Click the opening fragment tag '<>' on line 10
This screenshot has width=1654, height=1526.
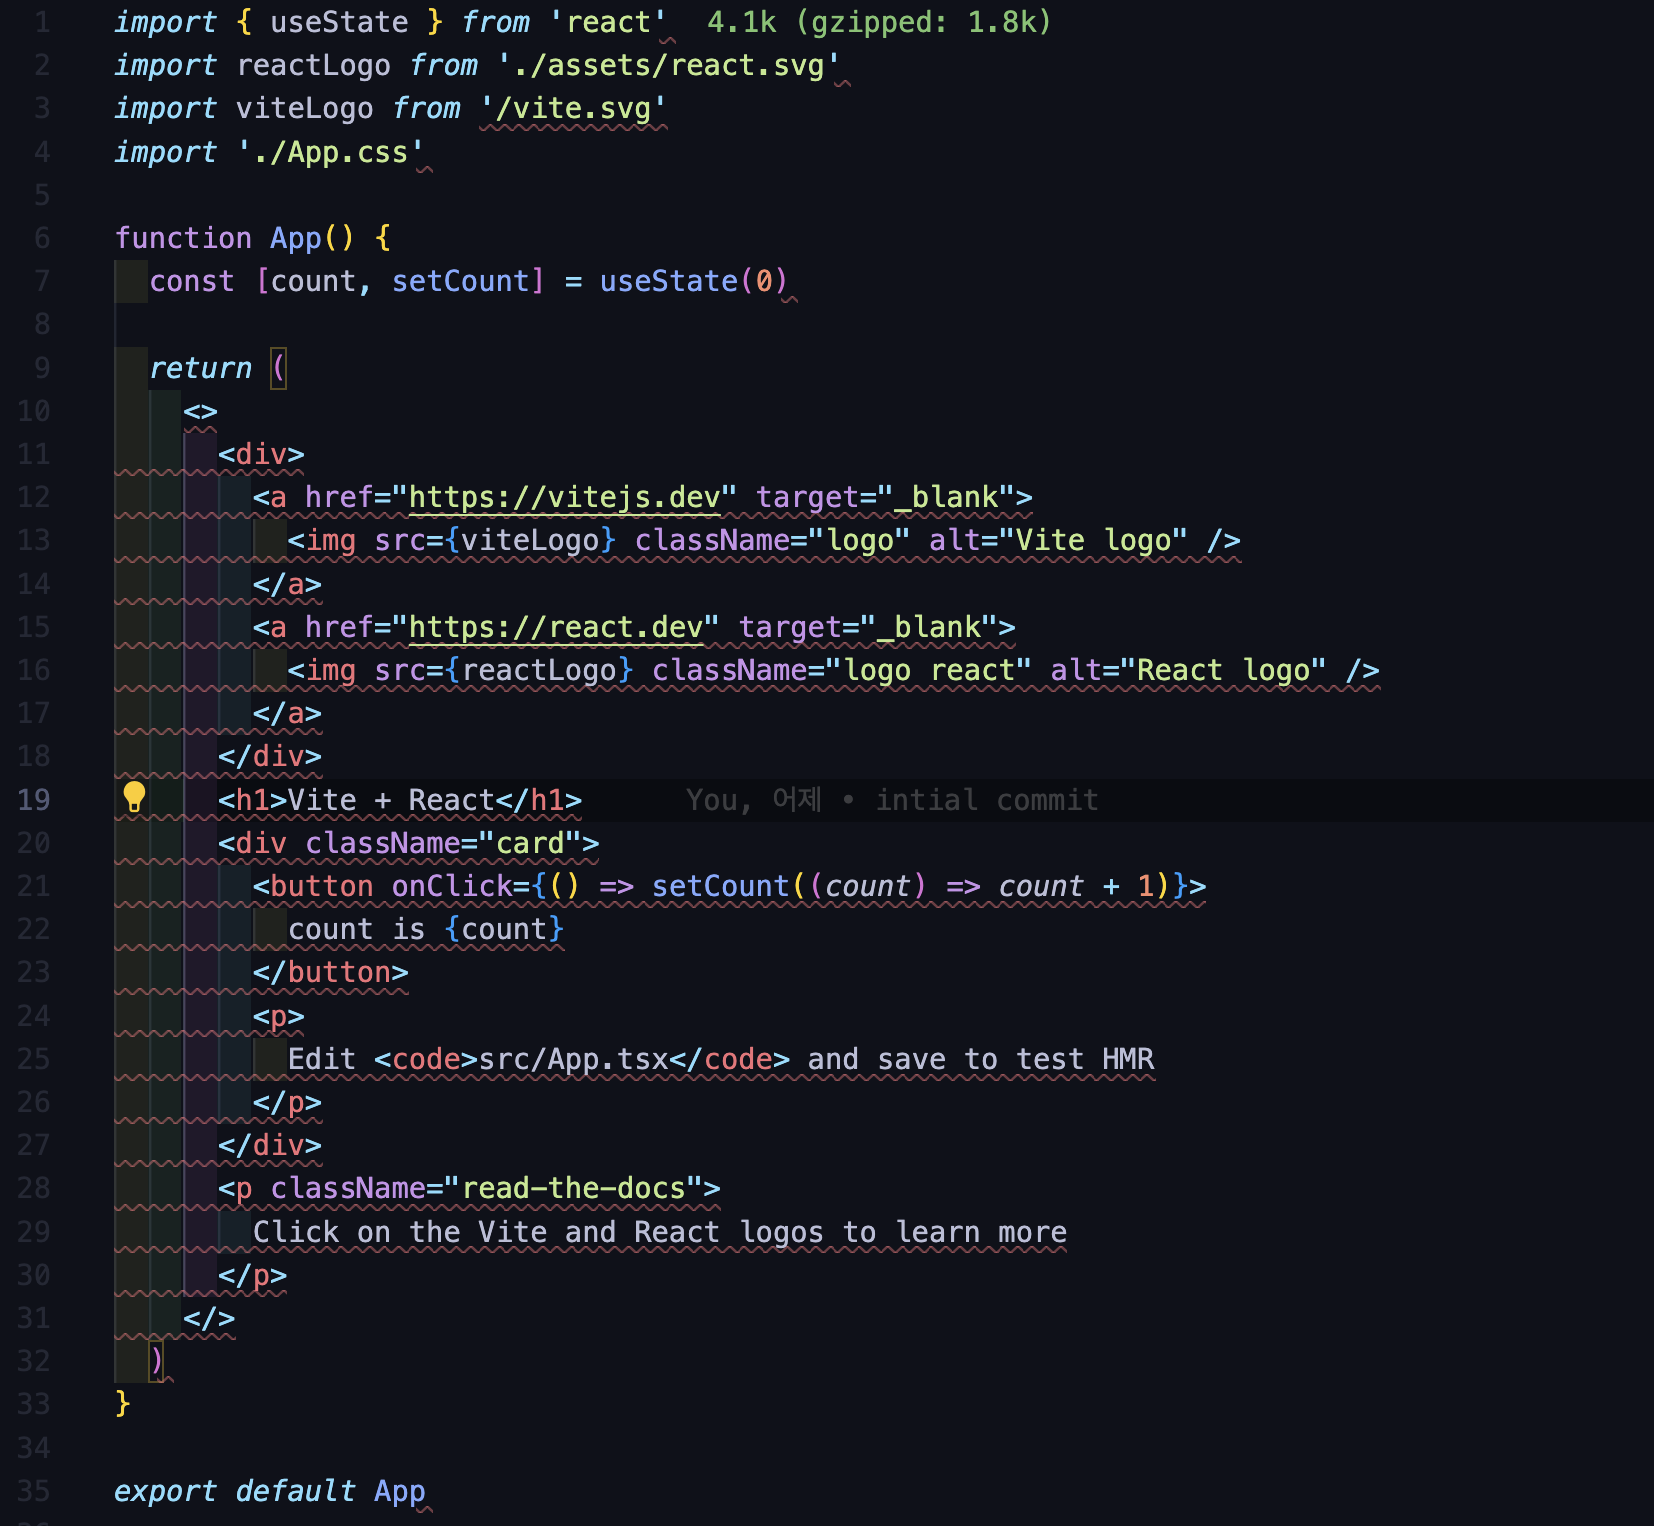200,411
